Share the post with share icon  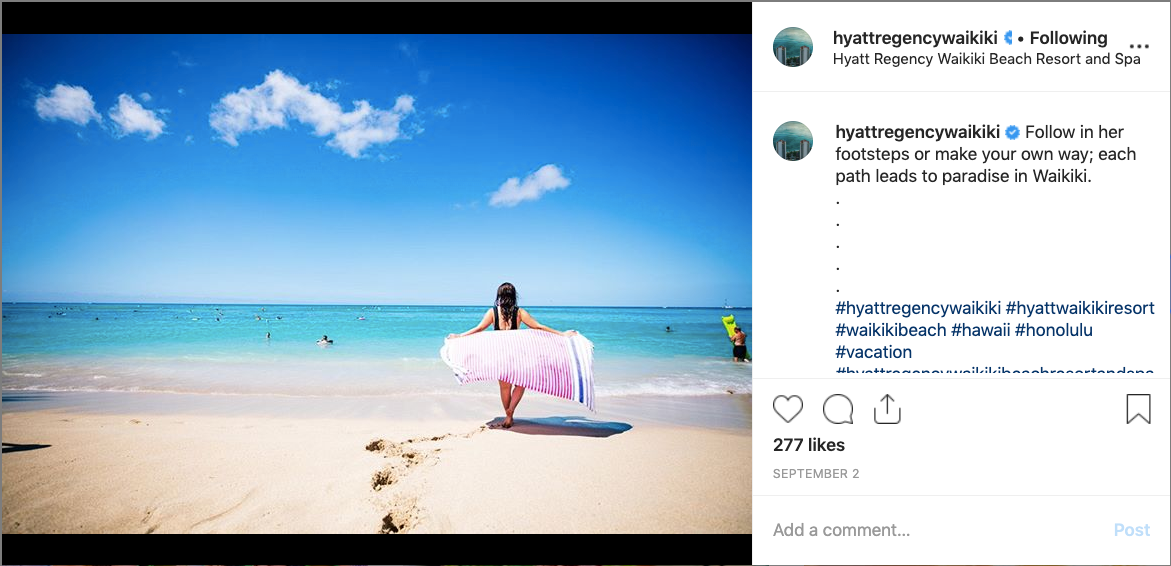(887, 409)
